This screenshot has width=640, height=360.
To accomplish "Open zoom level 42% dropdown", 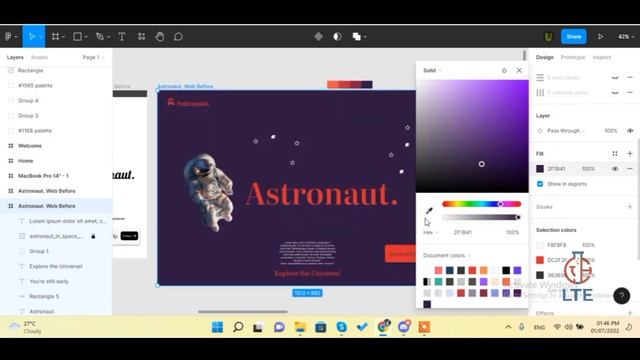I will coord(626,37).
